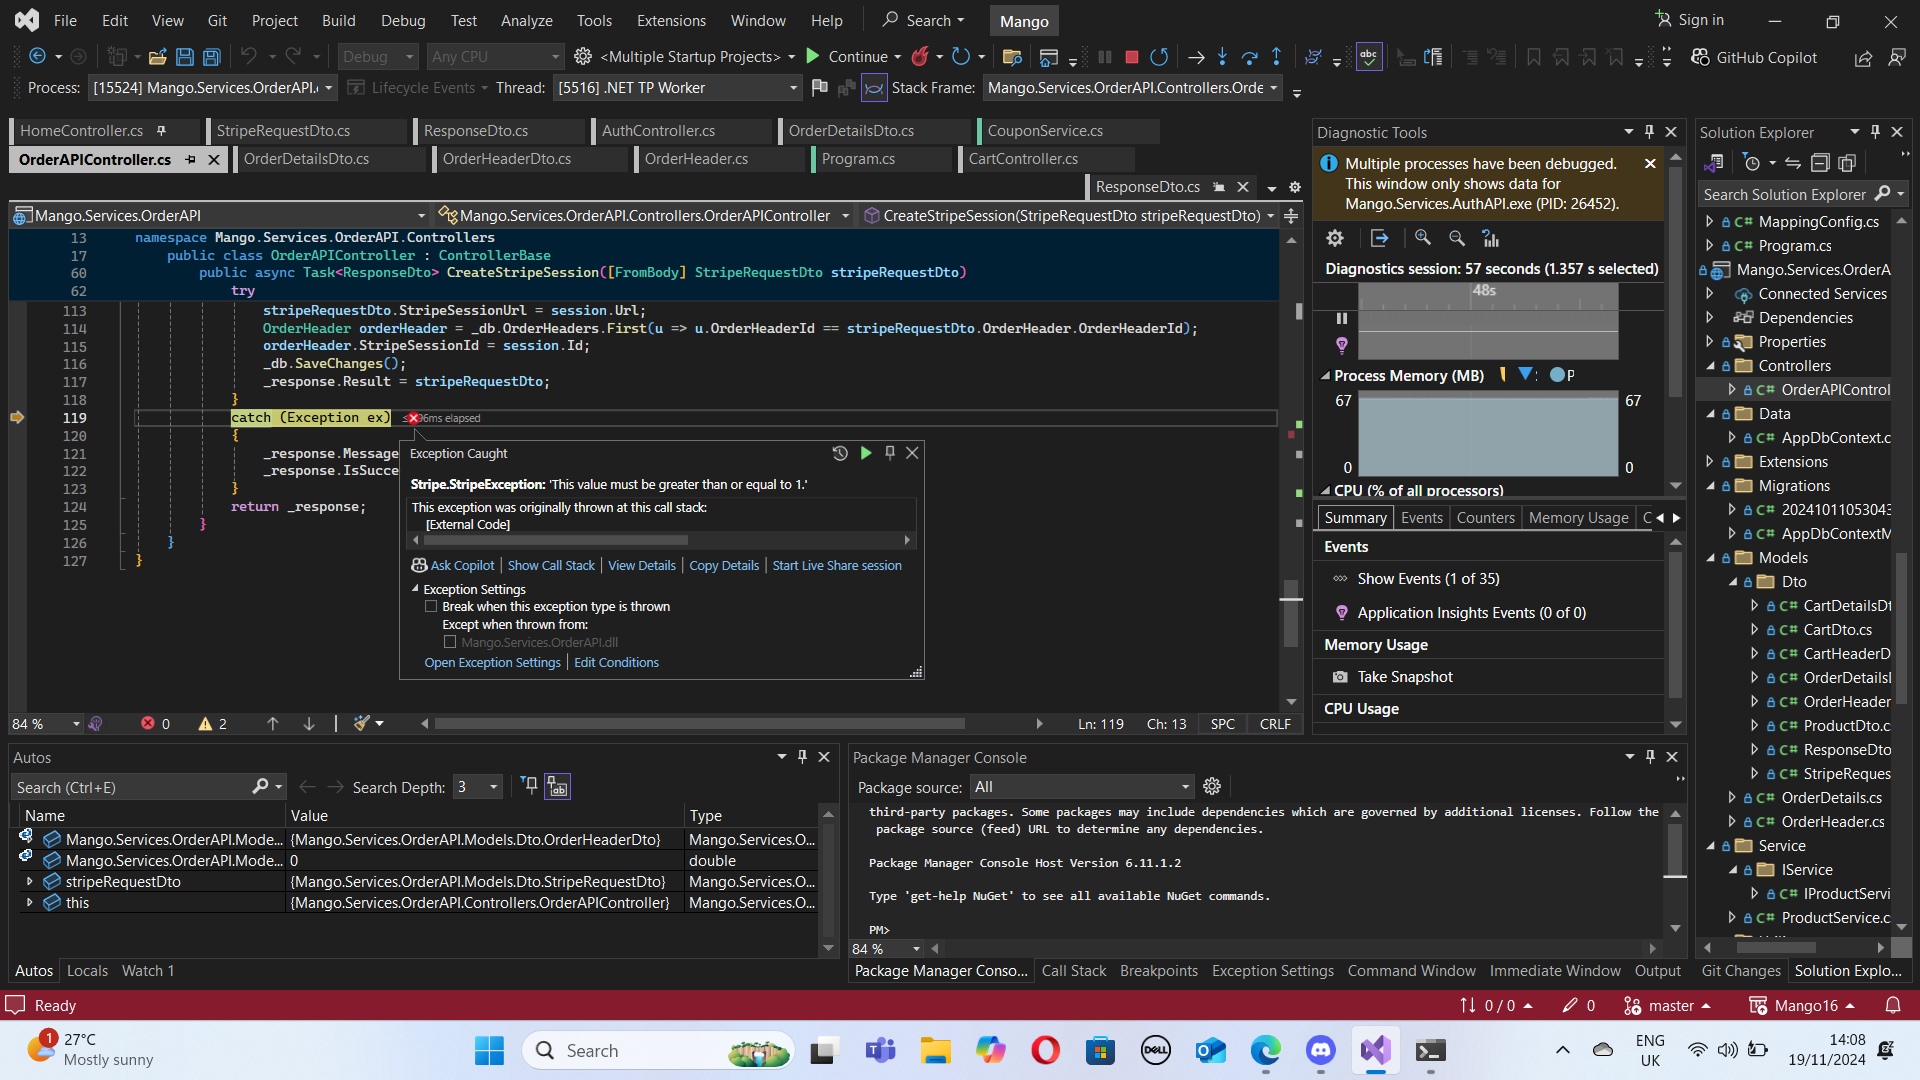1920x1080 pixels.
Task: Click Collapse All in Solution Explorer
Action: (1820, 163)
